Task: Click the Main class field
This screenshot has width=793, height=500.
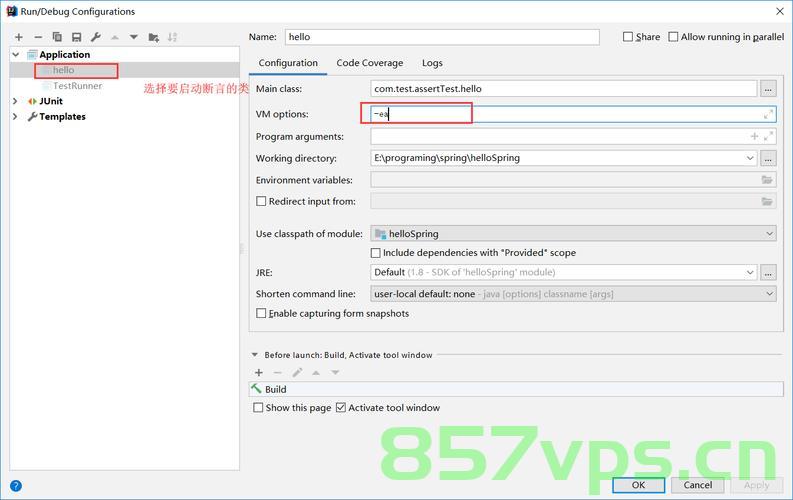Action: pyautogui.click(x=564, y=88)
